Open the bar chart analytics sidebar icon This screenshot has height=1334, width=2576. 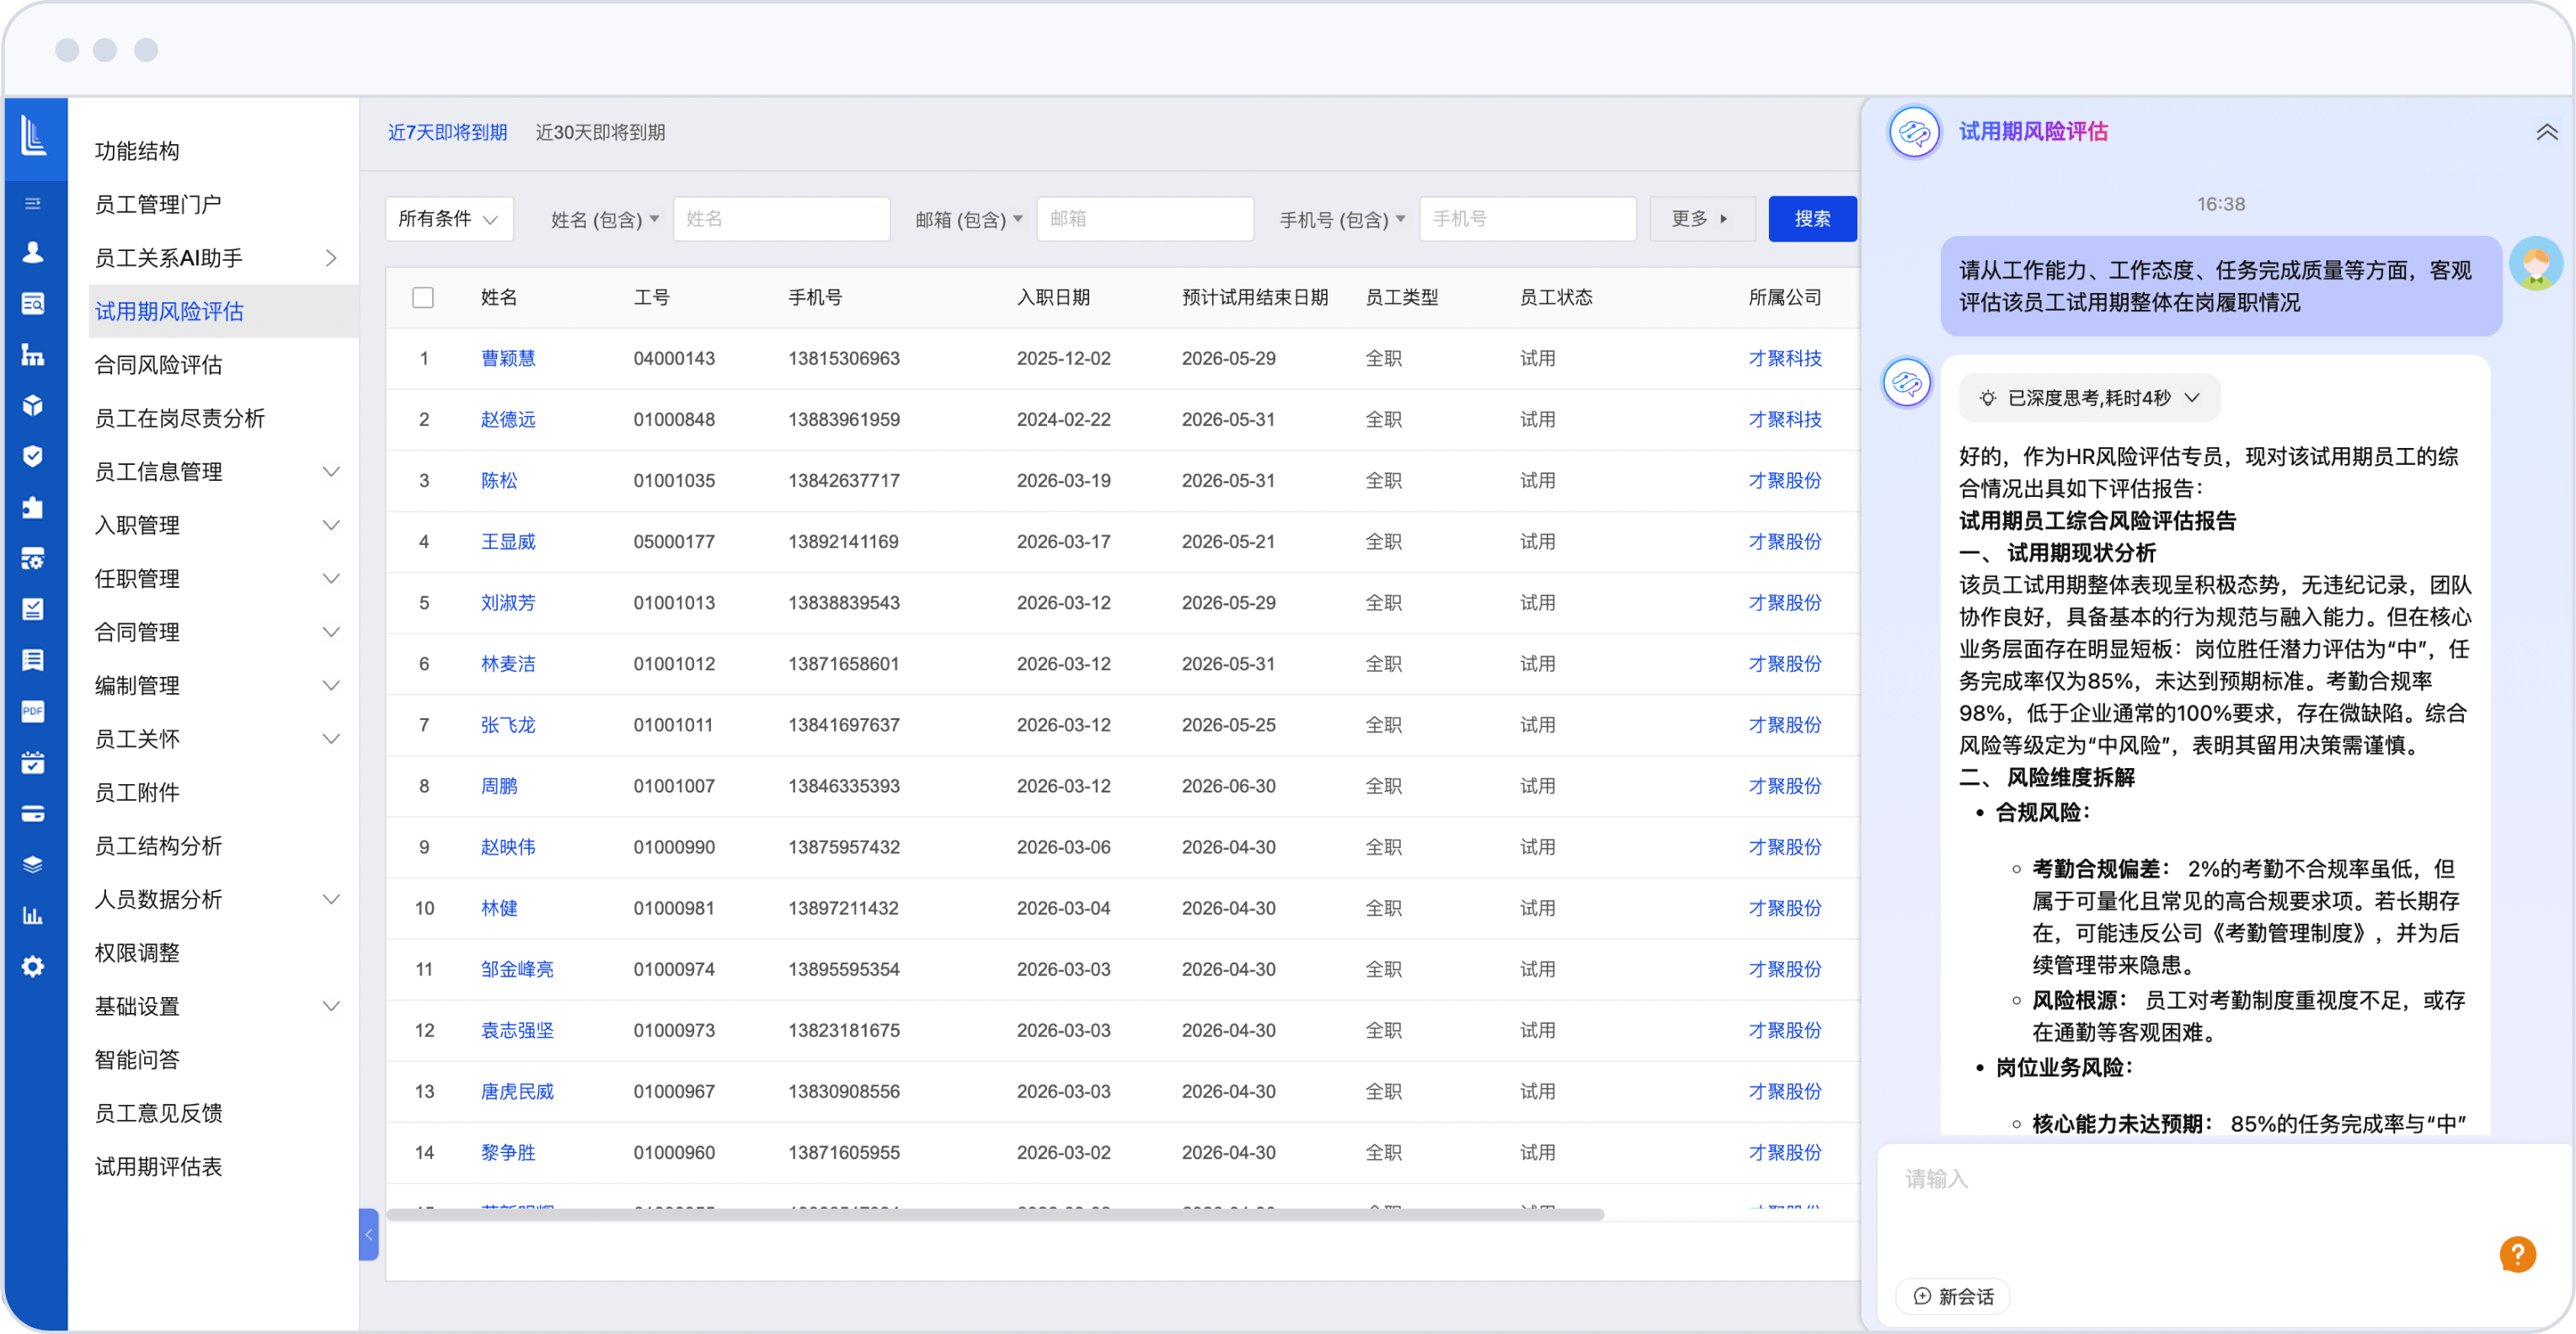point(33,915)
